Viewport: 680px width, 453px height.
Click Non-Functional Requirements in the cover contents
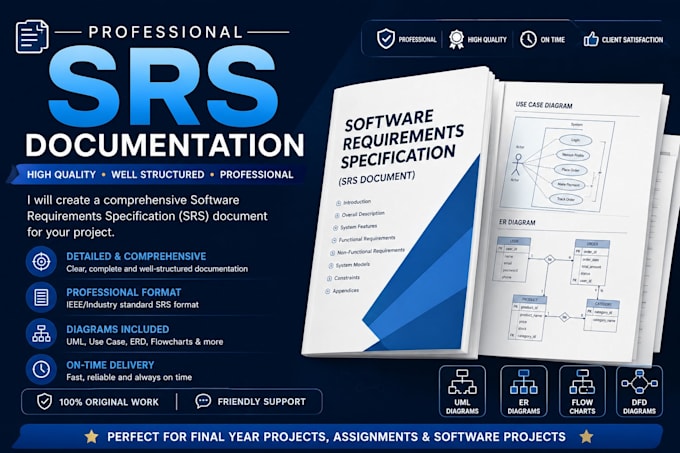point(370,251)
